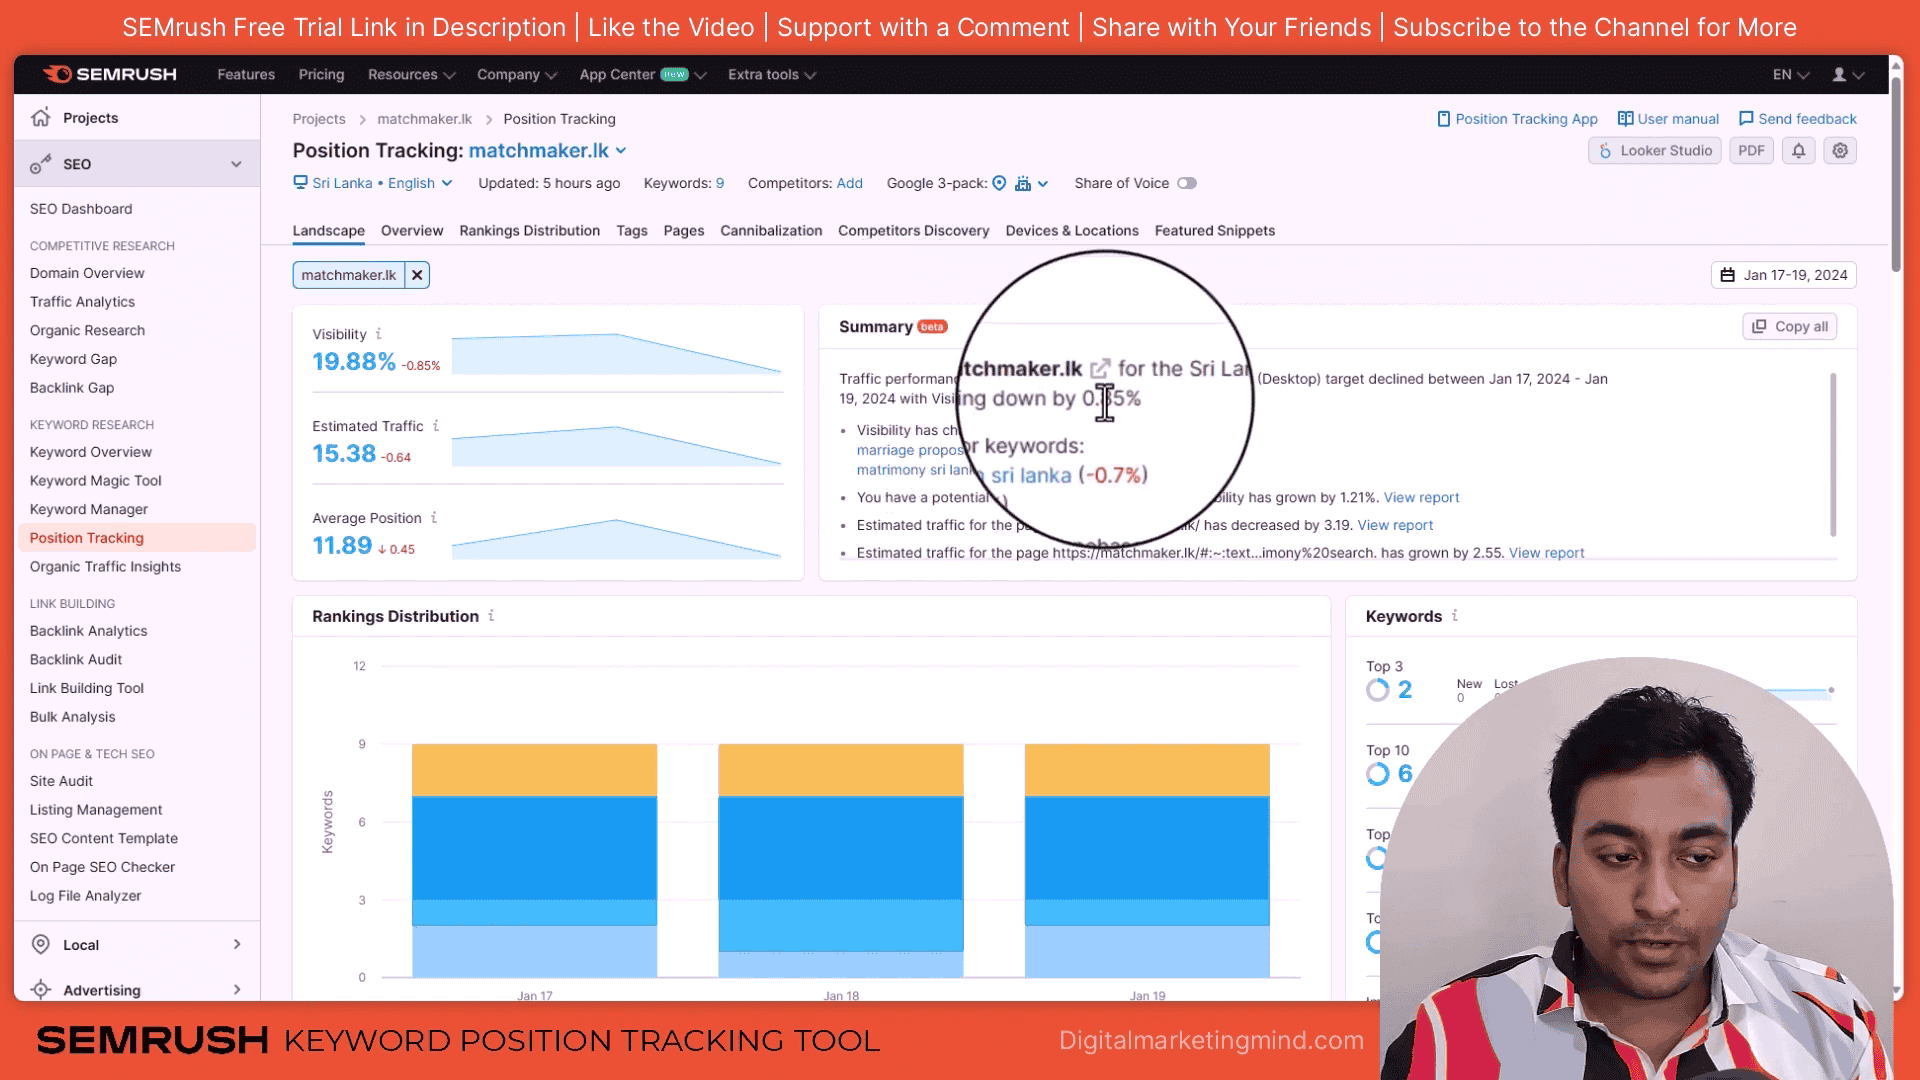The height and width of the screenshot is (1080, 1920).
Task: Expand the Local sidebar section
Action: pos(236,944)
